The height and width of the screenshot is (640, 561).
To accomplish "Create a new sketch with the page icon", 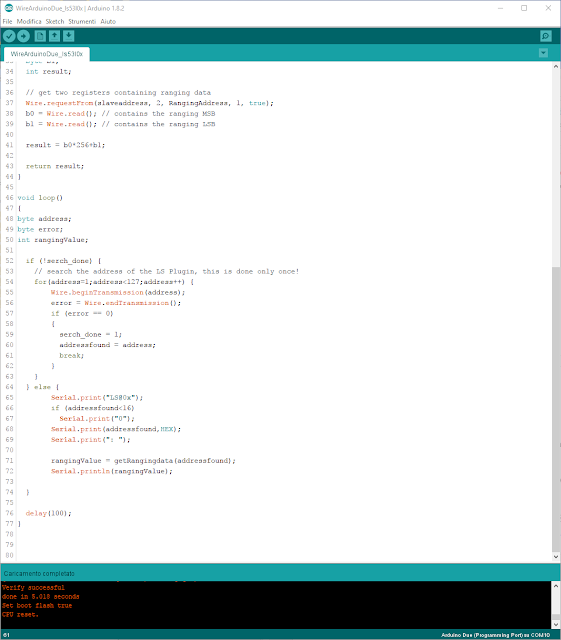I will 40,36.
